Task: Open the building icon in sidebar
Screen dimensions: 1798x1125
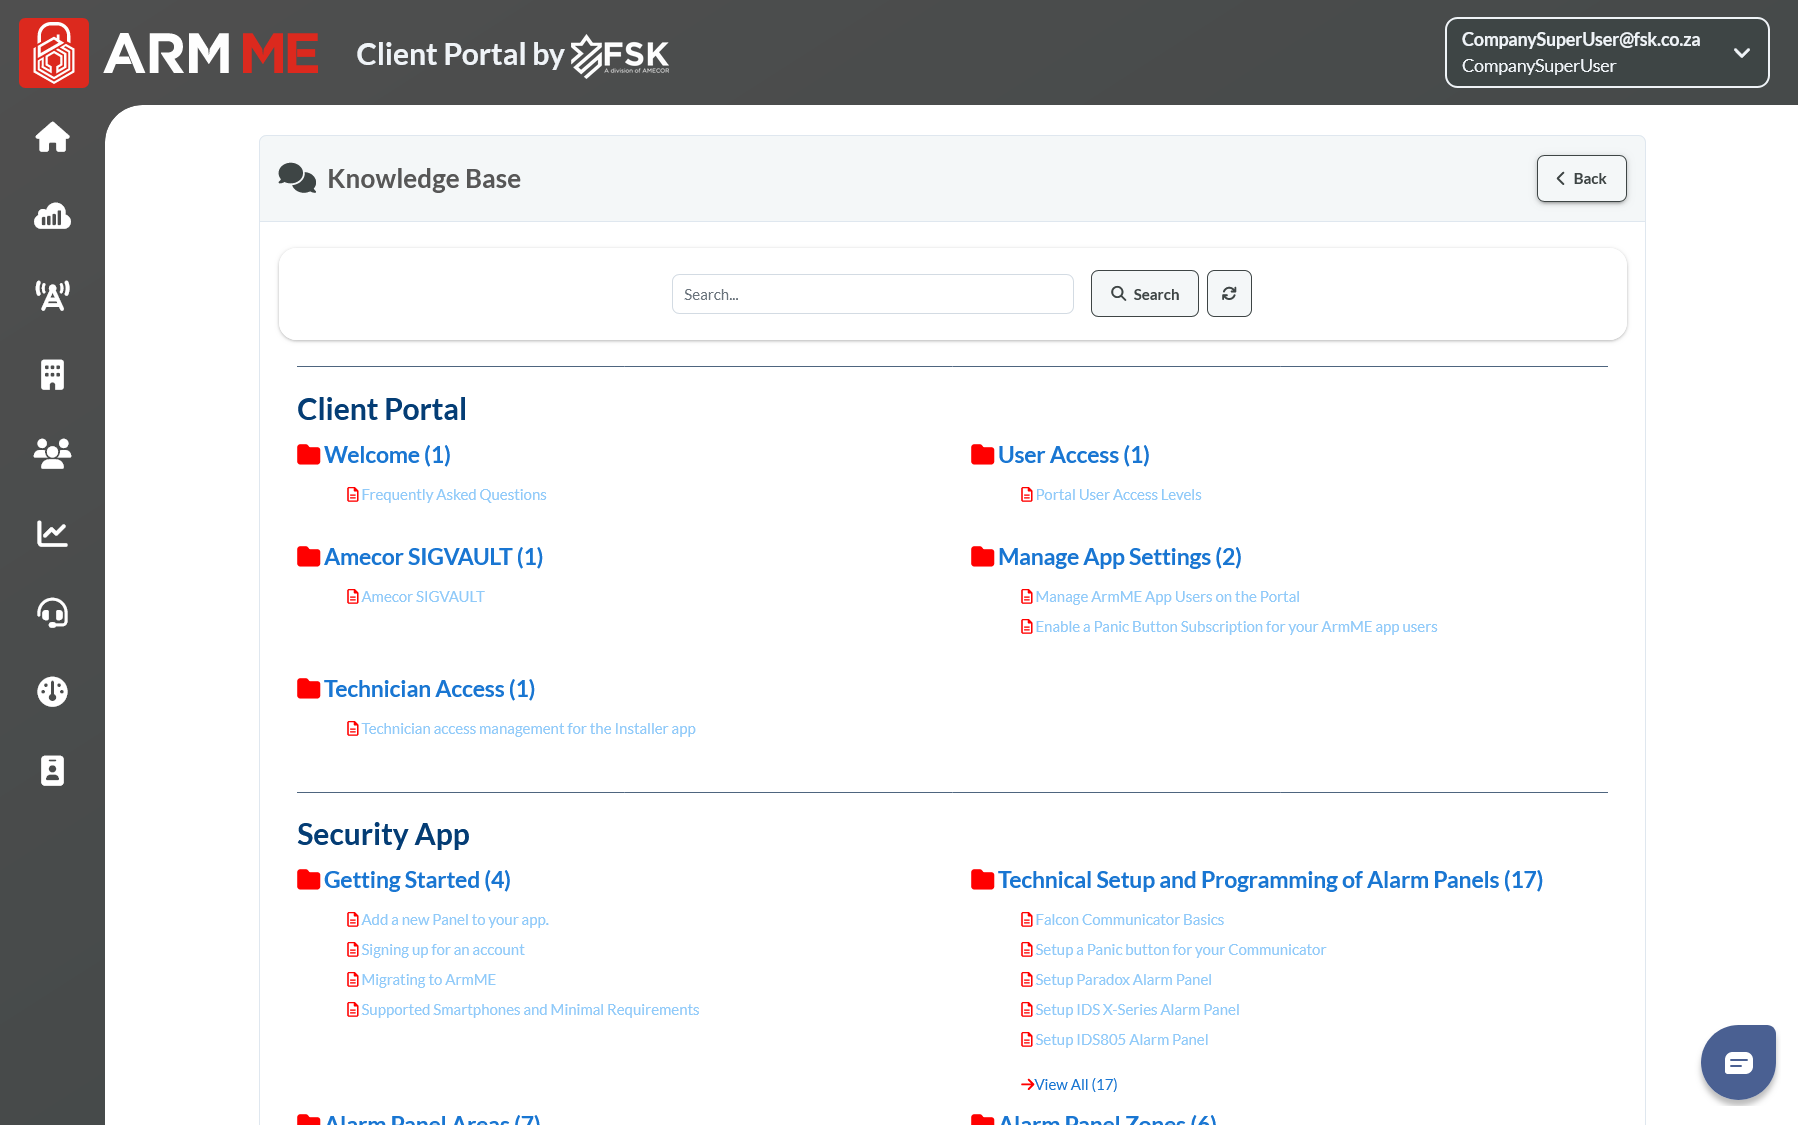Action: (52, 375)
